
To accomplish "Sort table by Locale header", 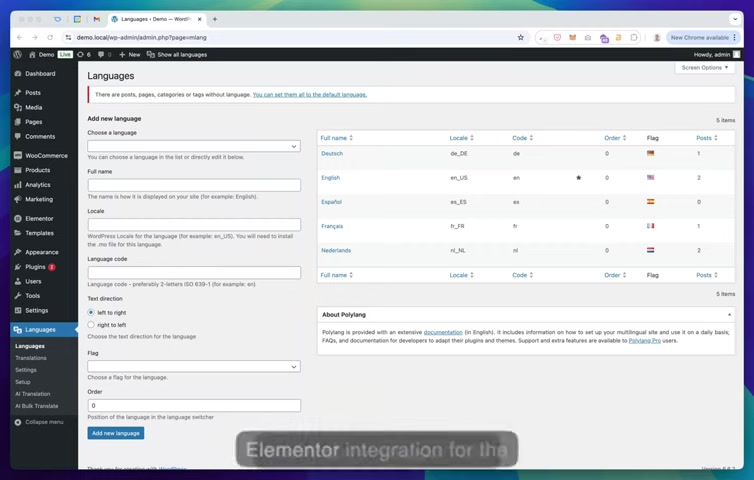I will pos(461,138).
